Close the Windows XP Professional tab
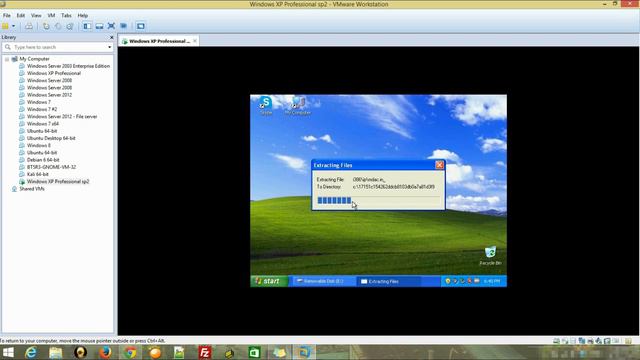 [x=195, y=41]
